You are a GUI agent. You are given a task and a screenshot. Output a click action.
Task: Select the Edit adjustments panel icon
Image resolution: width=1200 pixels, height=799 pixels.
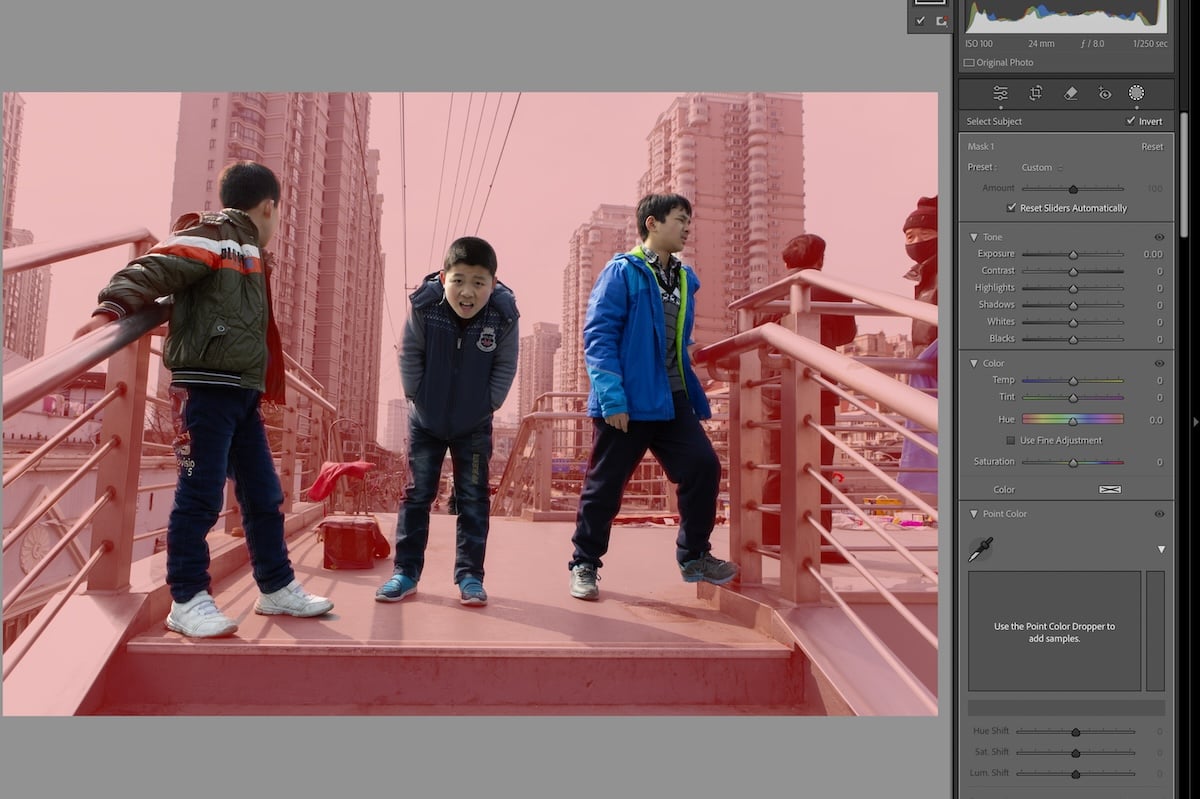(x=1000, y=93)
